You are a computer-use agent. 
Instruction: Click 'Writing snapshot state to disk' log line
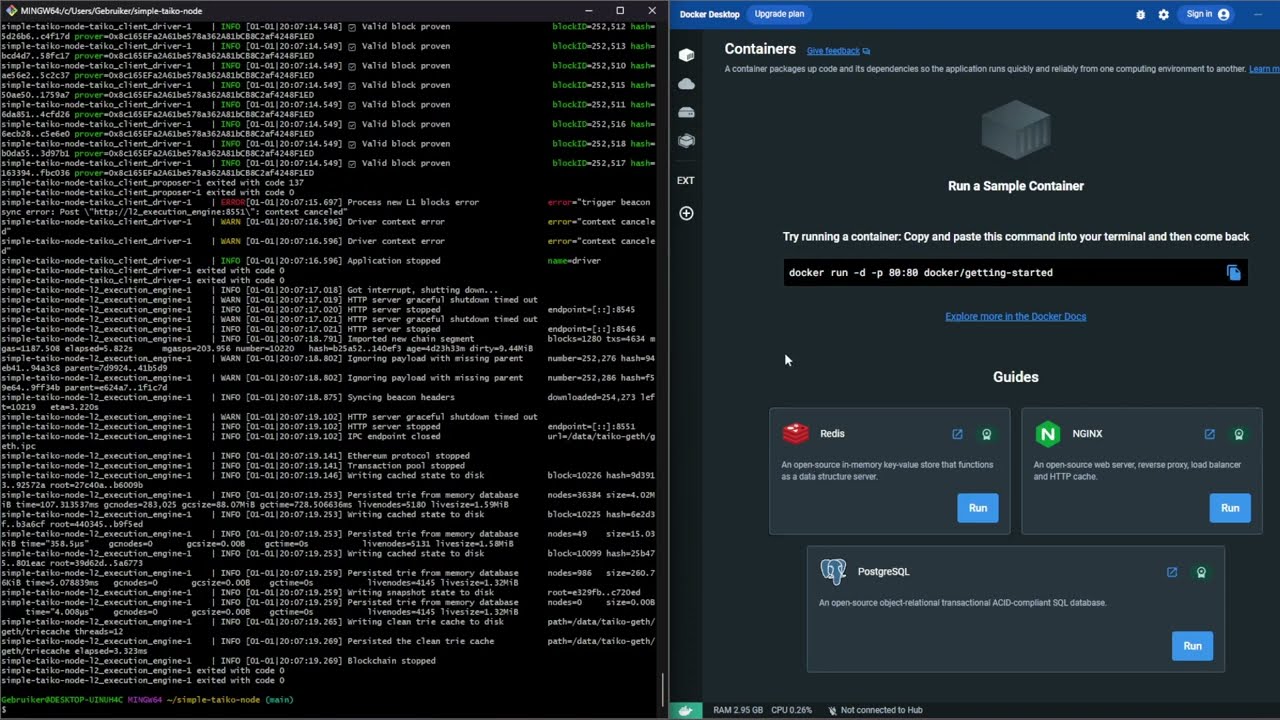tap(420, 592)
